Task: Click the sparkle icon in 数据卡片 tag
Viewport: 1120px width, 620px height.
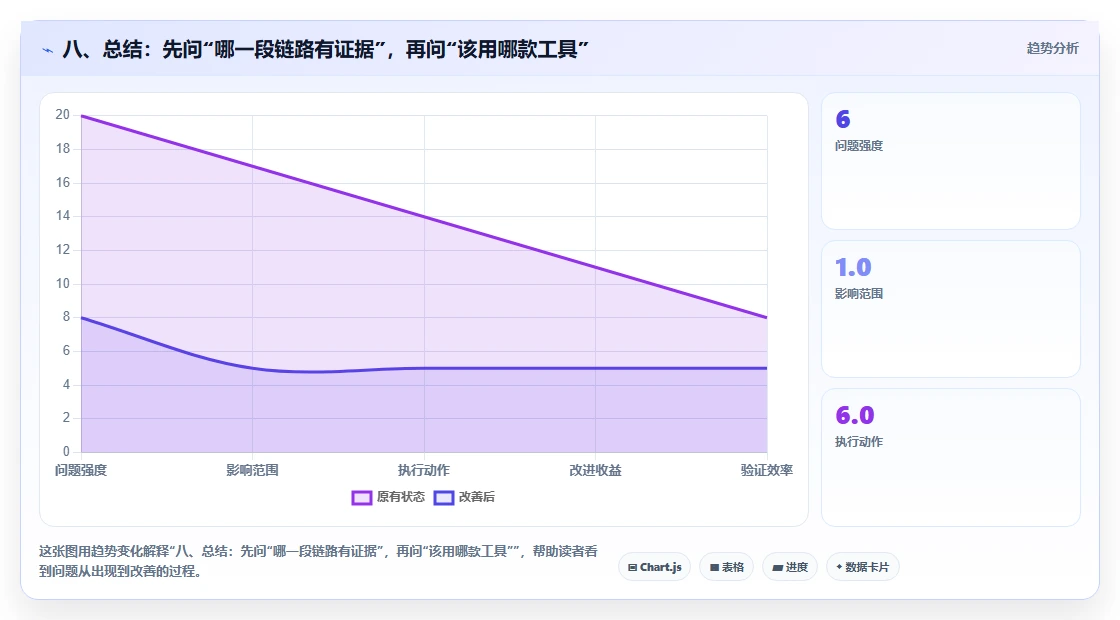Action: pyautogui.click(x=839, y=567)
